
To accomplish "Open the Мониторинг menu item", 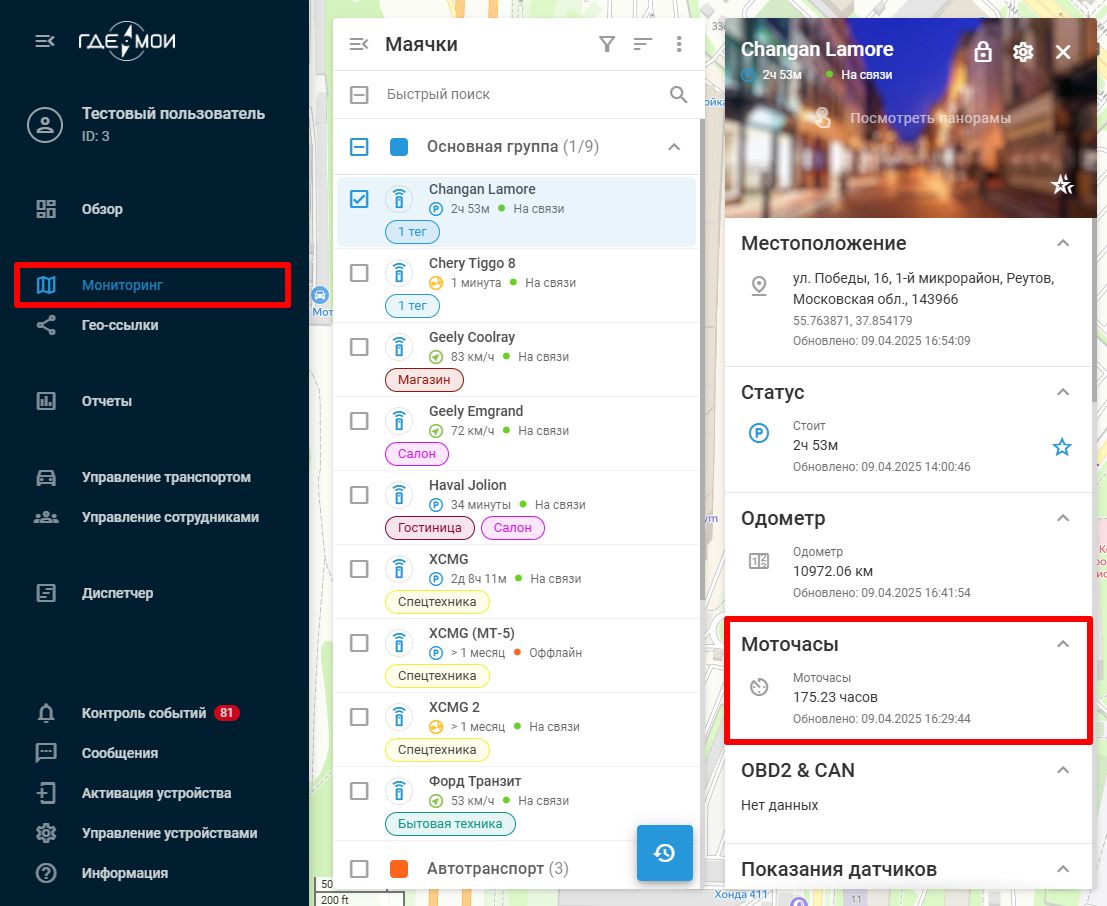I will [120, 285].
